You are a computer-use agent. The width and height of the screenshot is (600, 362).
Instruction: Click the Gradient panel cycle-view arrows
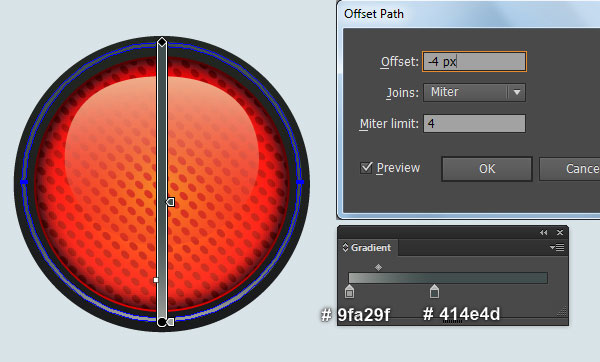coord(345,248)
